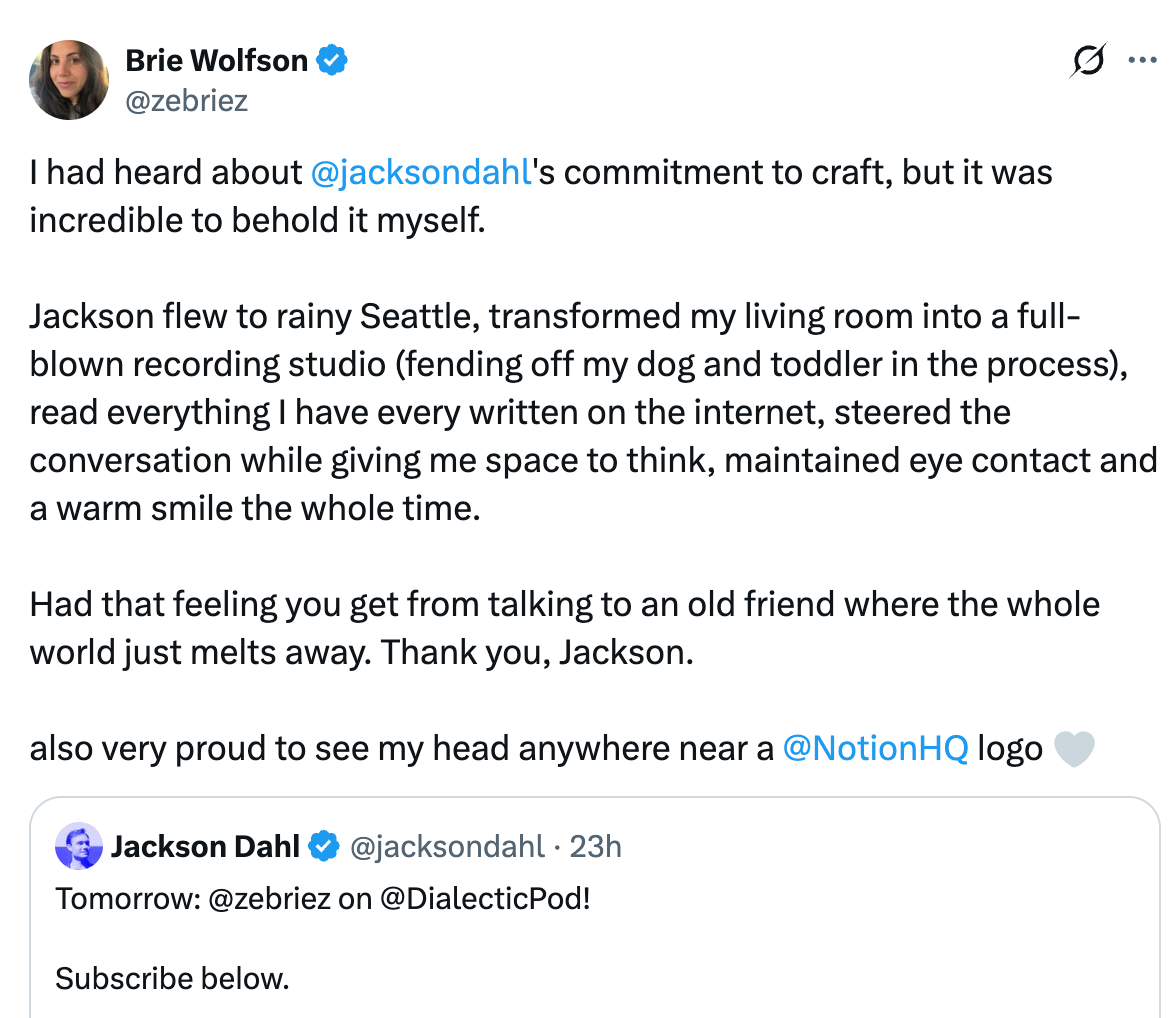Click the verified badge beside Brie Wolfson
Screen dimensions: 1174x1018
[332, 61]
